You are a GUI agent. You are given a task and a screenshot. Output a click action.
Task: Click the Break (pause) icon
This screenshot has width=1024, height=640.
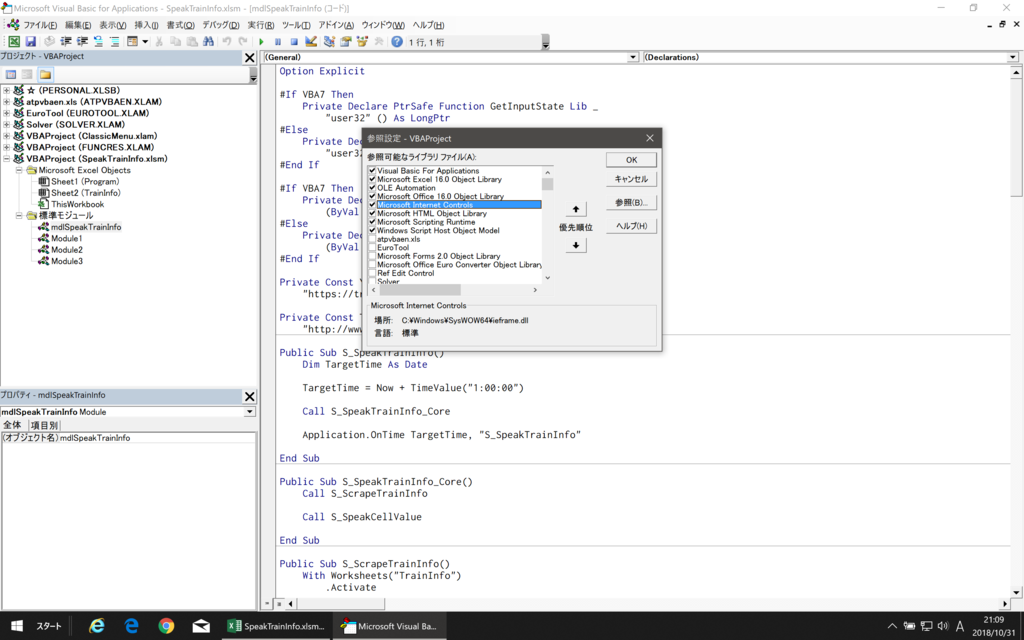(278, 42)
